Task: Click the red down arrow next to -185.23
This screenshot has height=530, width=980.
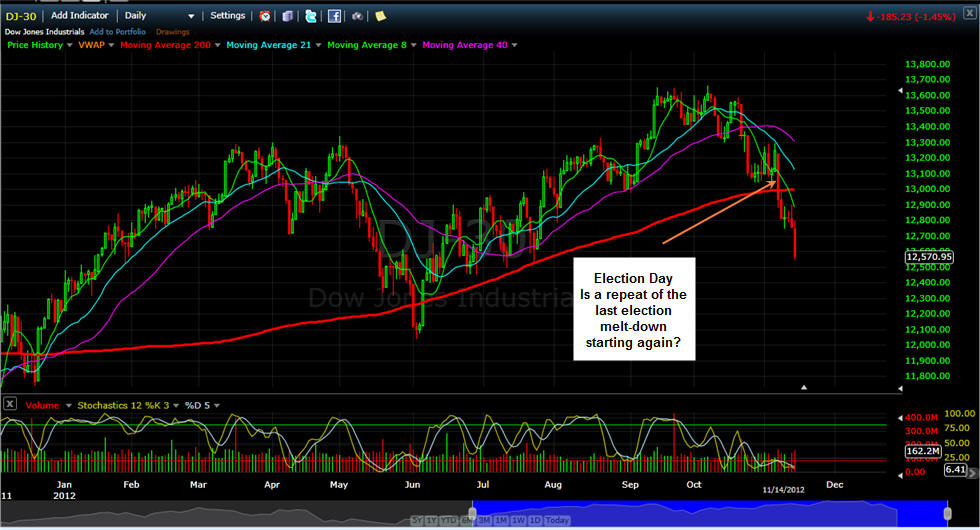Action: [x=870, y=17]
